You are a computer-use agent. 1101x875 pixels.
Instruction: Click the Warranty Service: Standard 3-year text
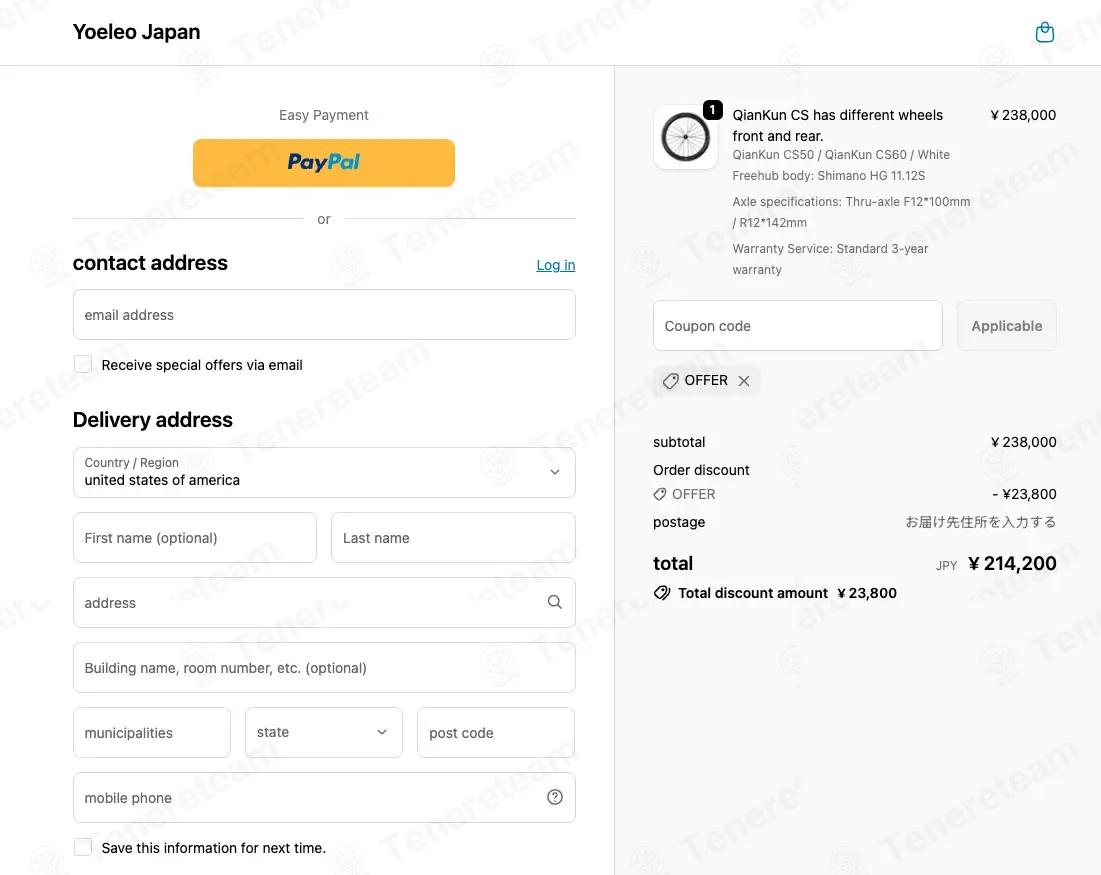[830, 259]
